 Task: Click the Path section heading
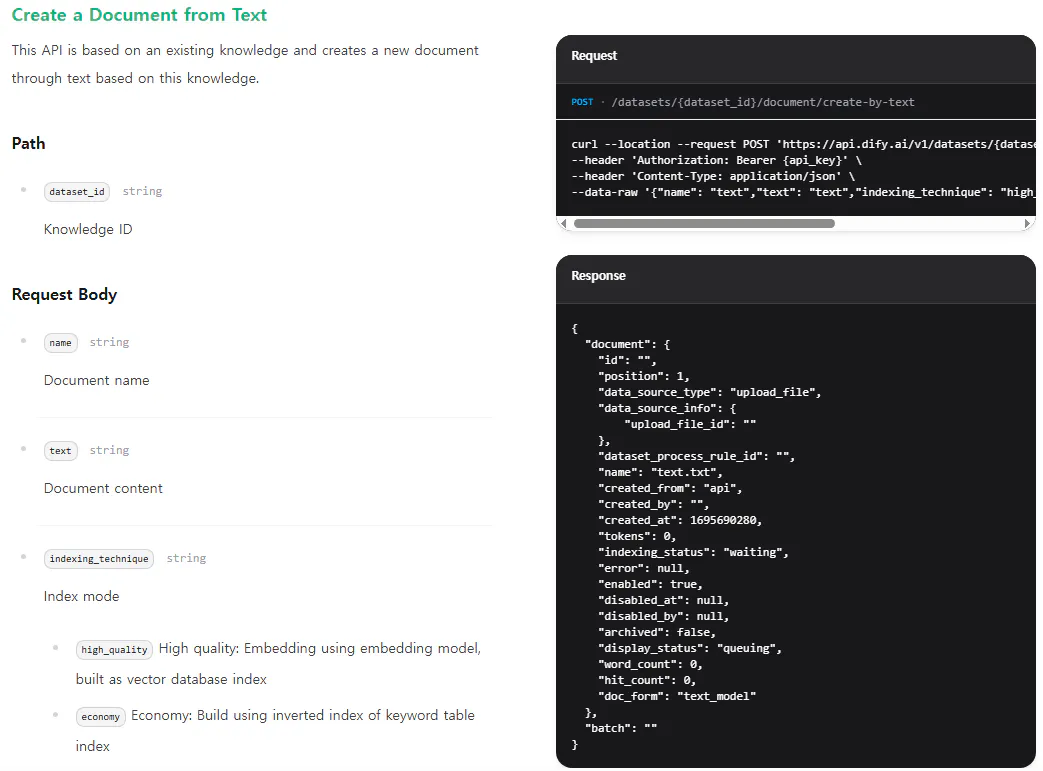28,144
